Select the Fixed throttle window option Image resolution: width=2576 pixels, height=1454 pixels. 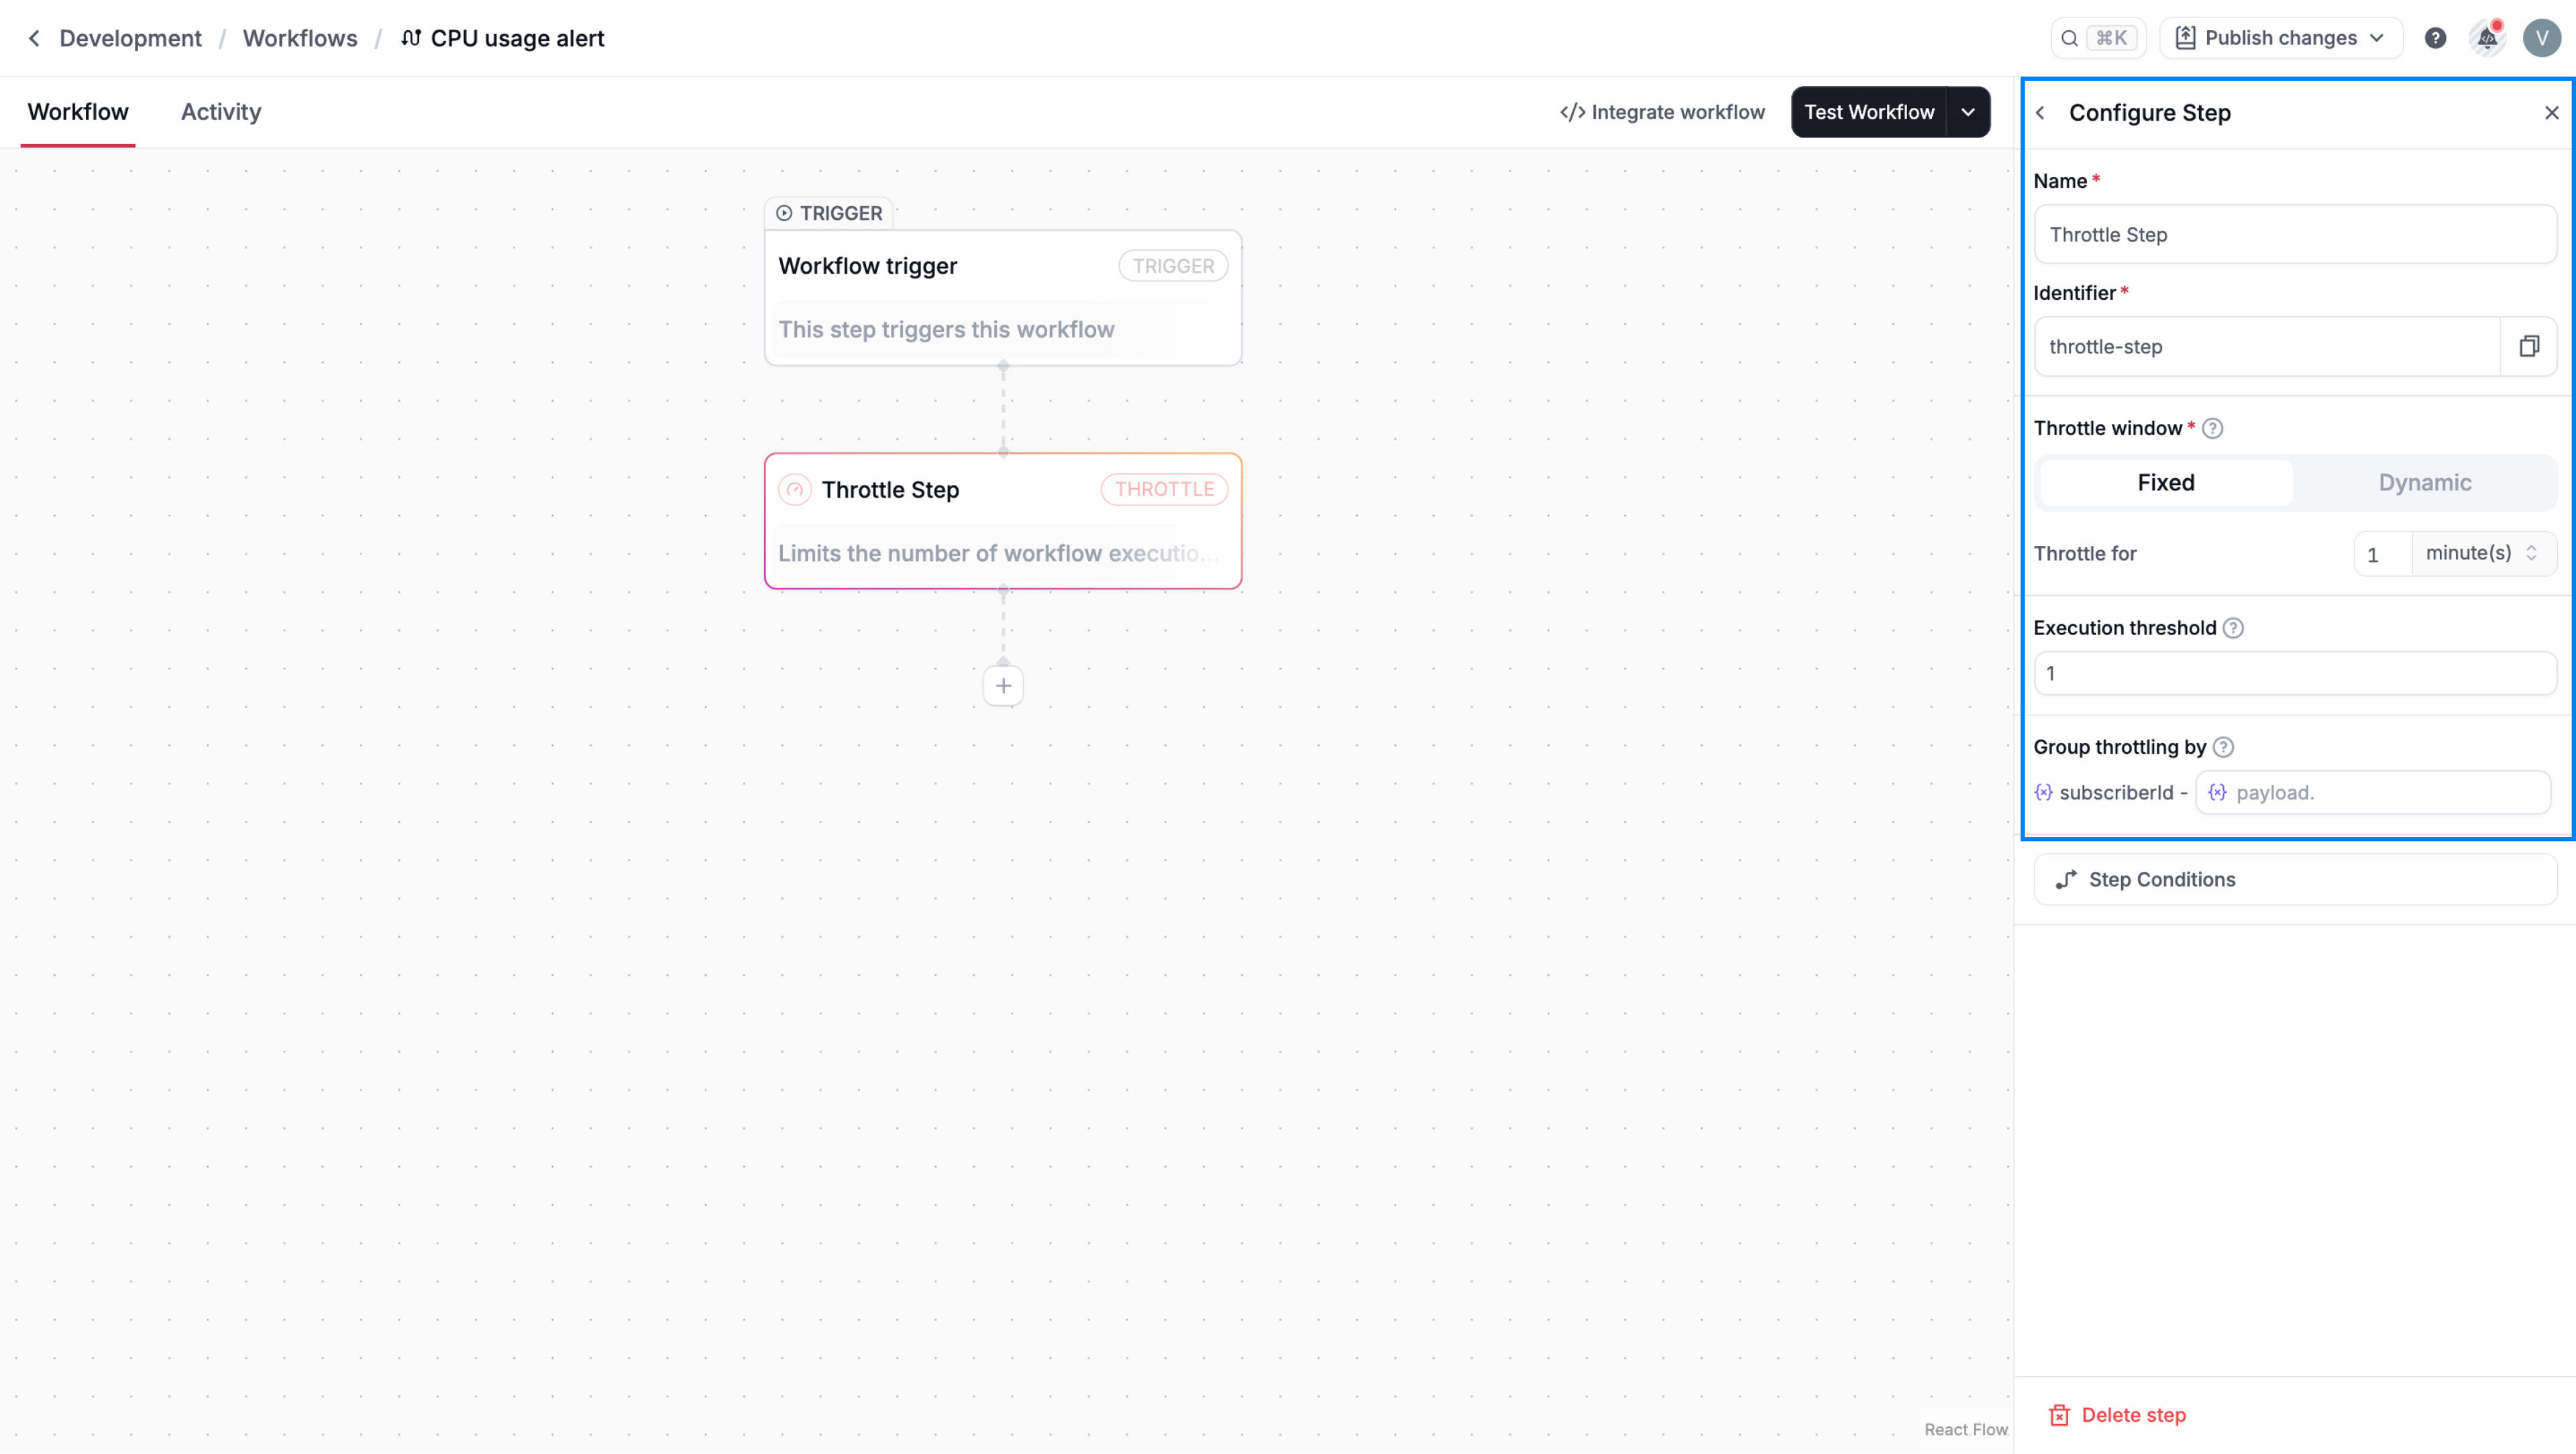tap(2165, 483)
